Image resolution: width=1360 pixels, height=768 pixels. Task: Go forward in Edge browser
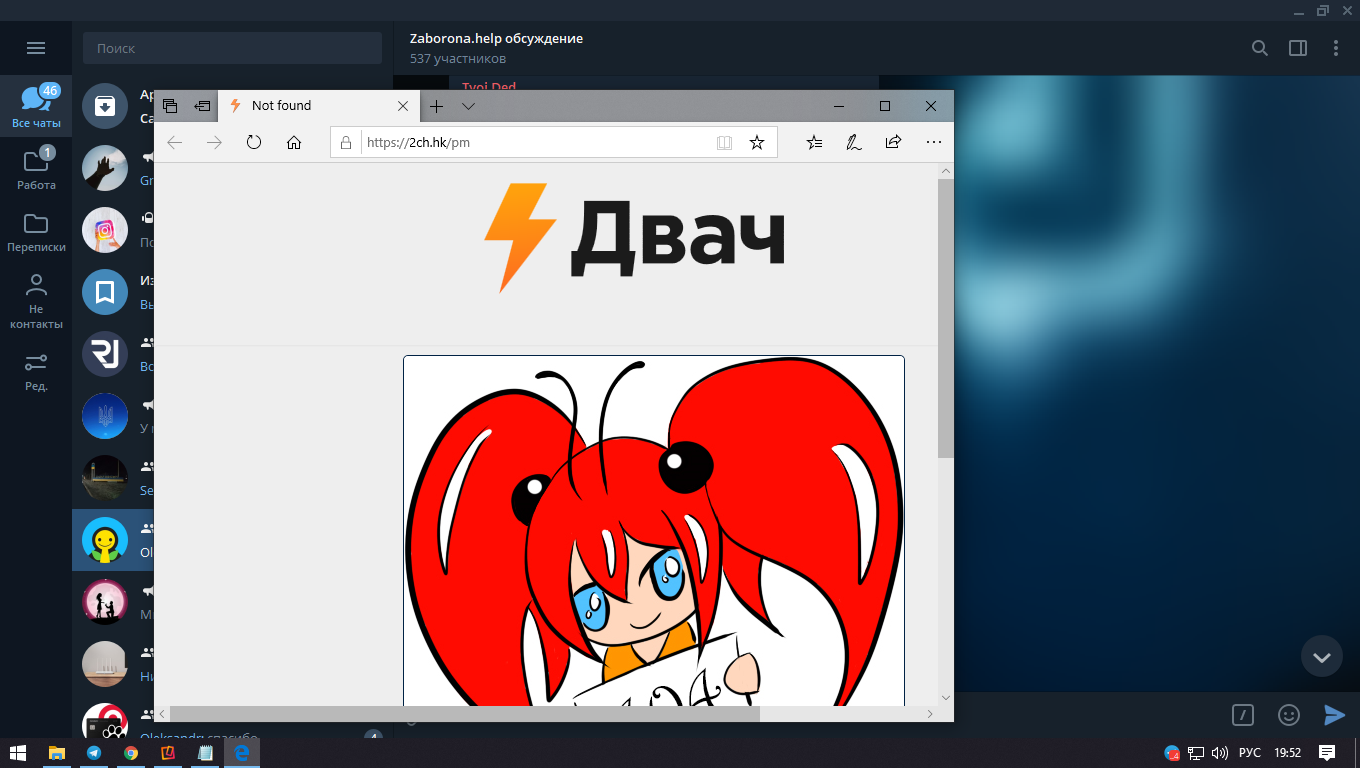click(x=214, y=142)
